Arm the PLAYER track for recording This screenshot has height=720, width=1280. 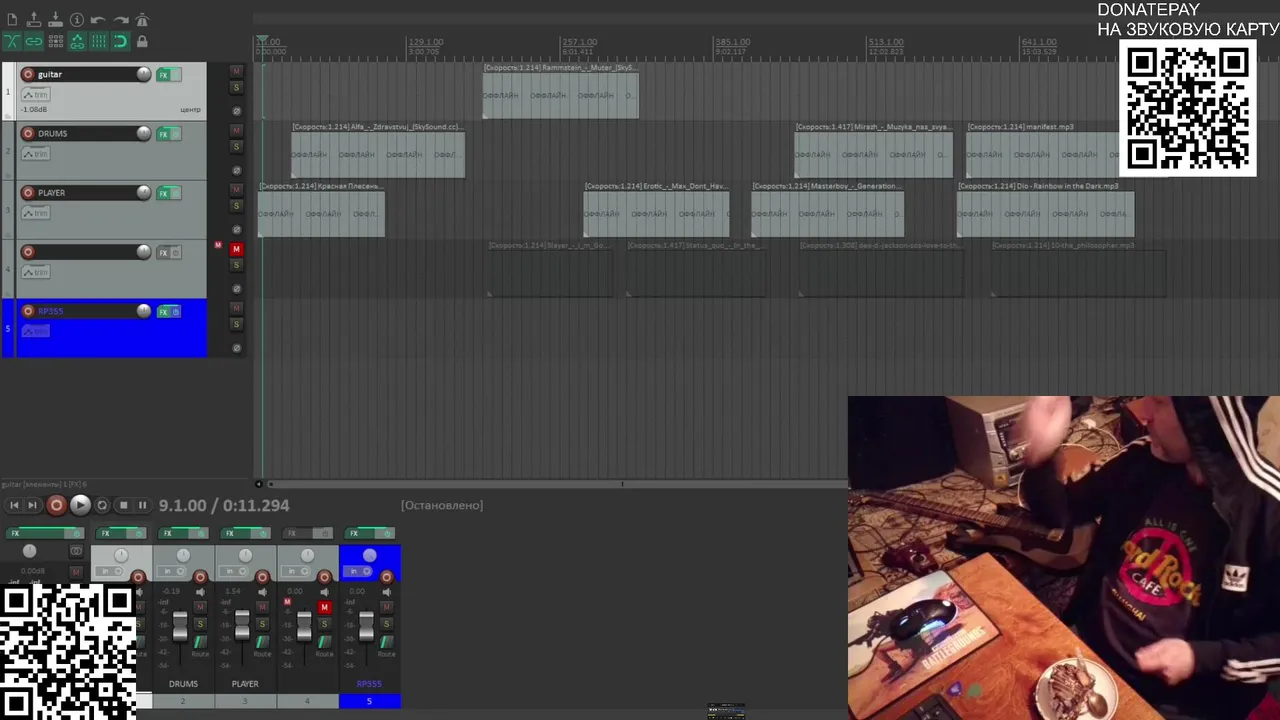(x=28, y=192)
